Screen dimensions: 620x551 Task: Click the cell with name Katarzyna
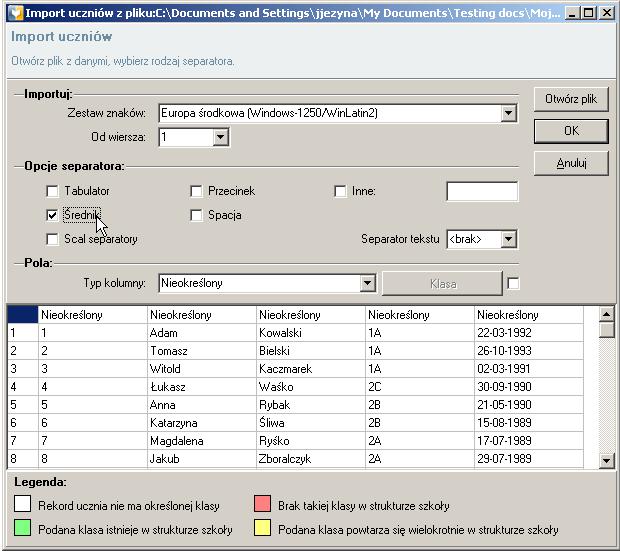pos(202,423)
